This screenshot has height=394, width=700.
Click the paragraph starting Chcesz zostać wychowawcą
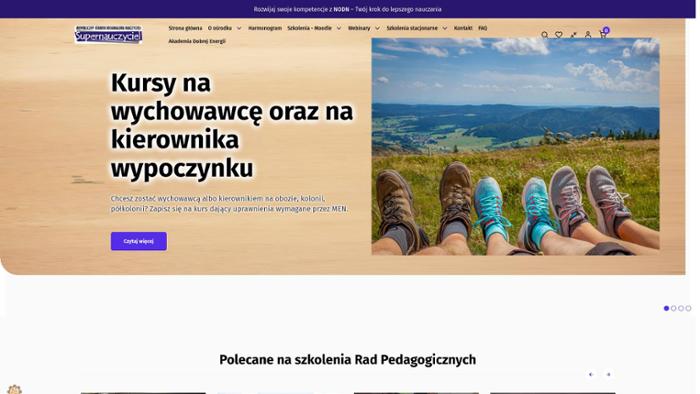[x=229, y=203]
